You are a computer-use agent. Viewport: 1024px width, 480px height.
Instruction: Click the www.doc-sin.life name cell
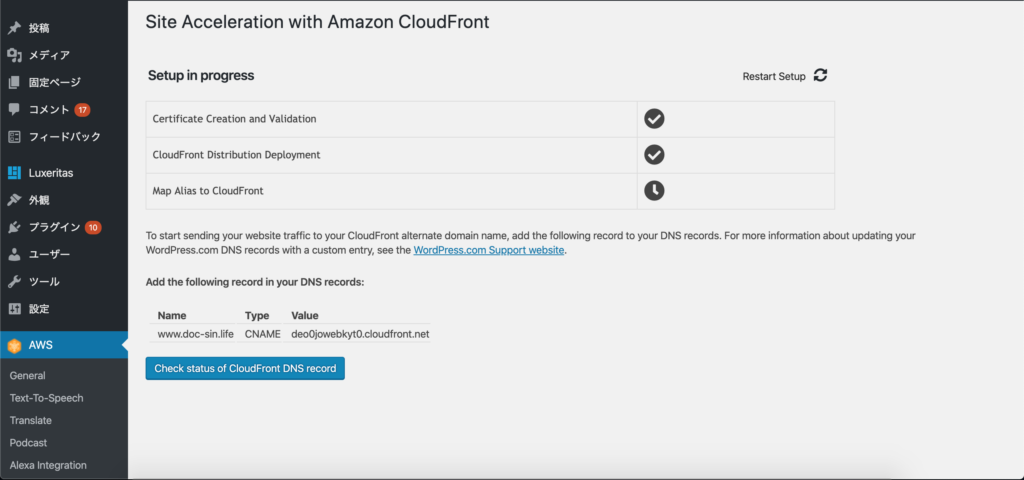coord(195,334)
